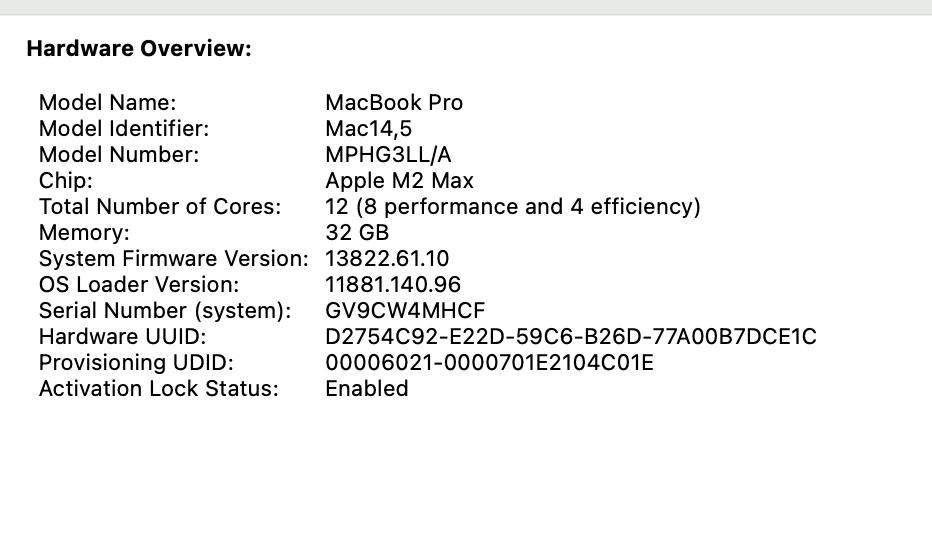Viewport: 932px width, 548px height.
Task: Select the Model Name value MacBook Pro
Action: coord(394,102)
